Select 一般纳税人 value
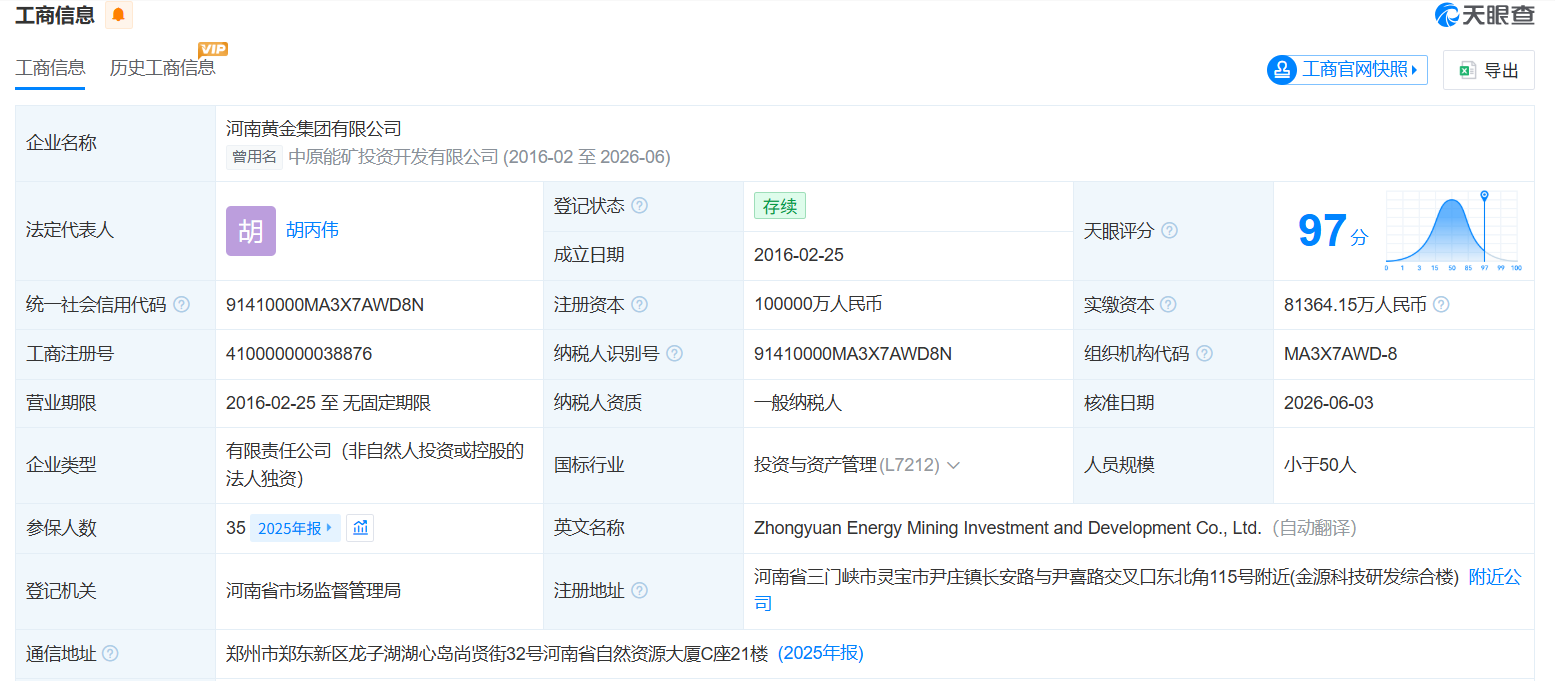 (x=798, y=403)
